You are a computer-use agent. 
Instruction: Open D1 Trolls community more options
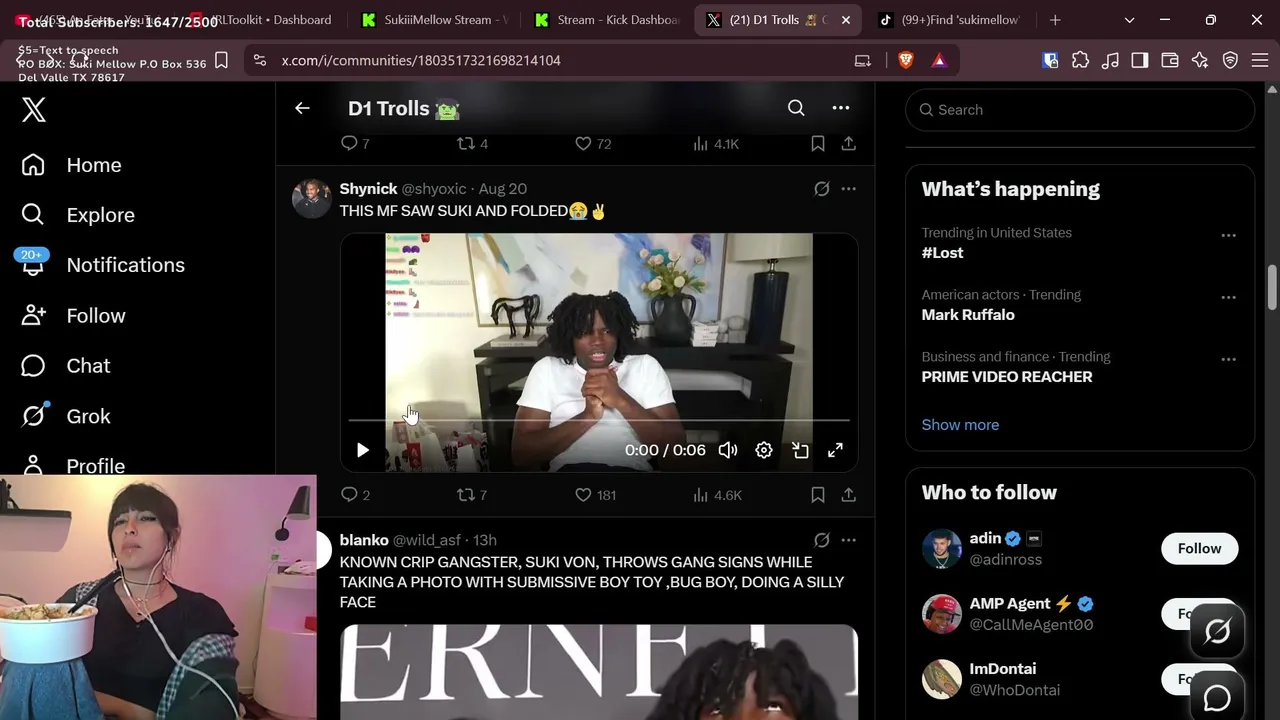(841, 108)
